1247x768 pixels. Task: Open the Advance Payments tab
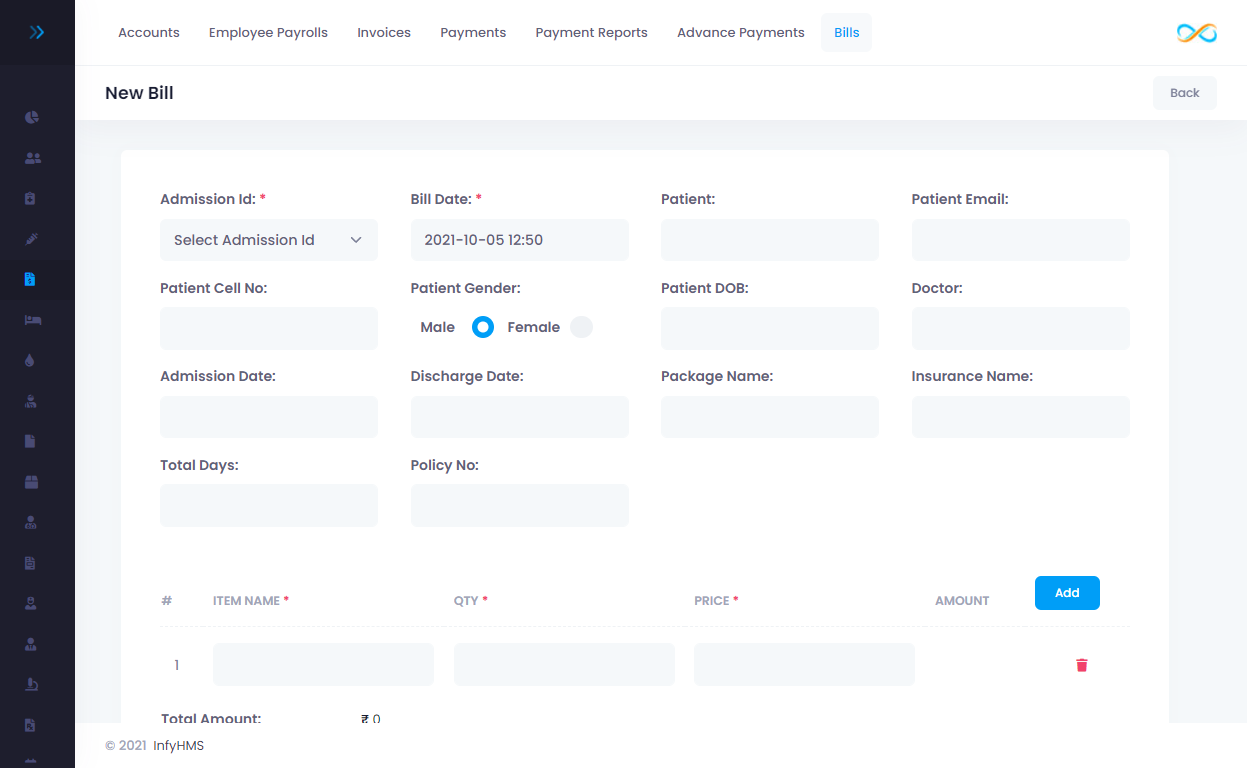coord(740,33)
